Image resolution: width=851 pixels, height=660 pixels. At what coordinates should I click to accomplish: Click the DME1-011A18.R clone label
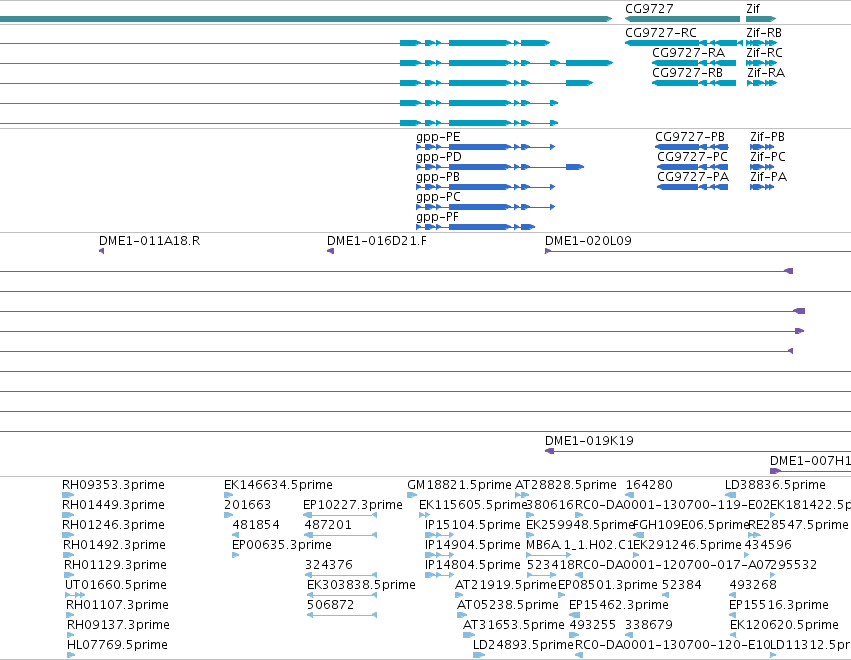149,240
